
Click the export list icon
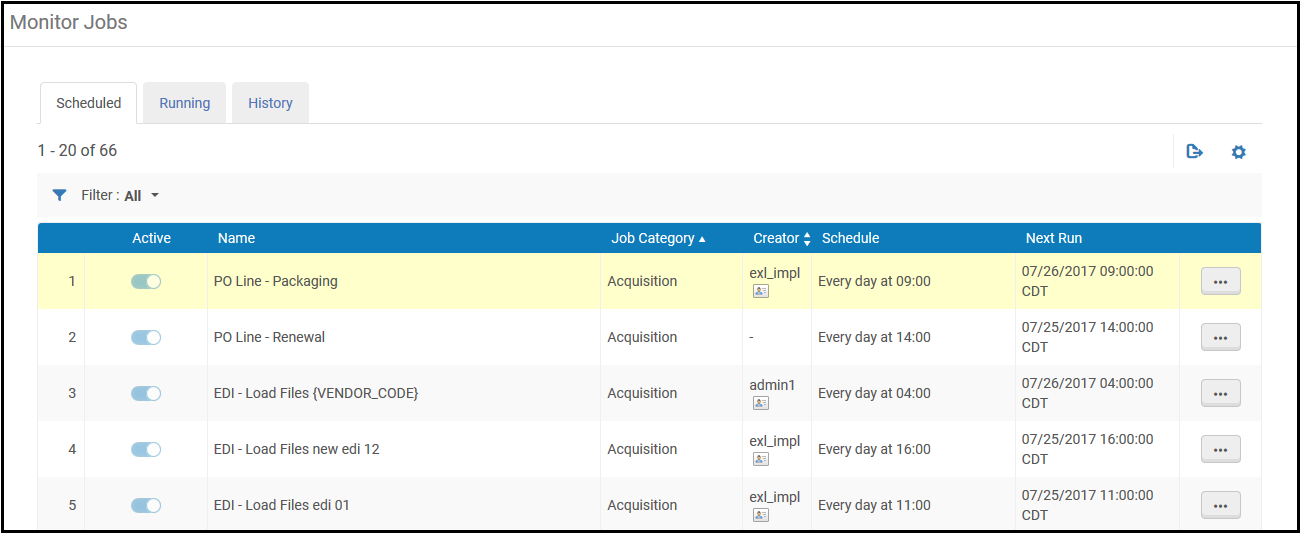[1194, 152]
